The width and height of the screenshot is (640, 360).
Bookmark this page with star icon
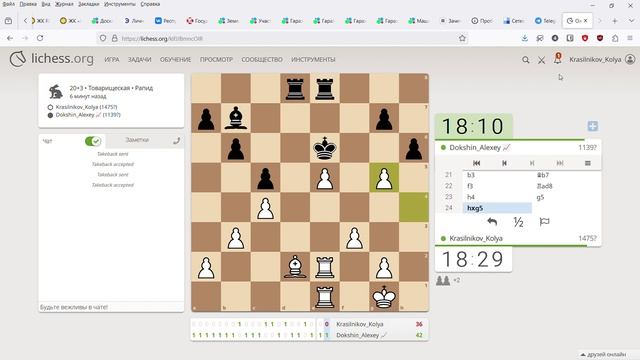pos(462,38)
